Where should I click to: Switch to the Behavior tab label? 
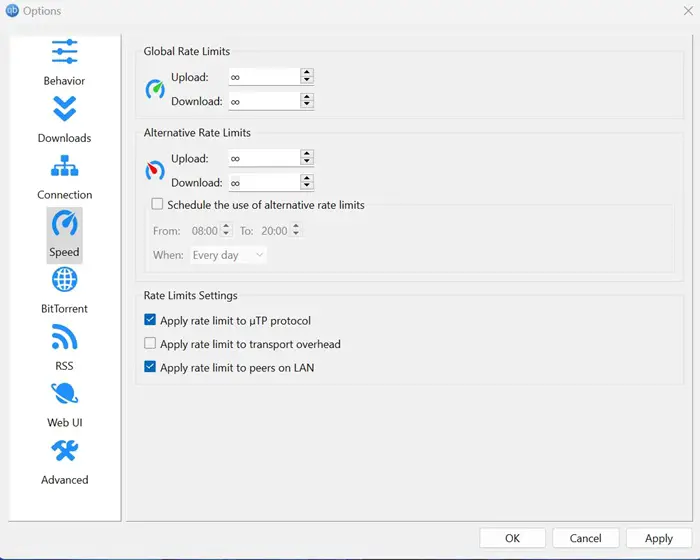tap(64, 81)
